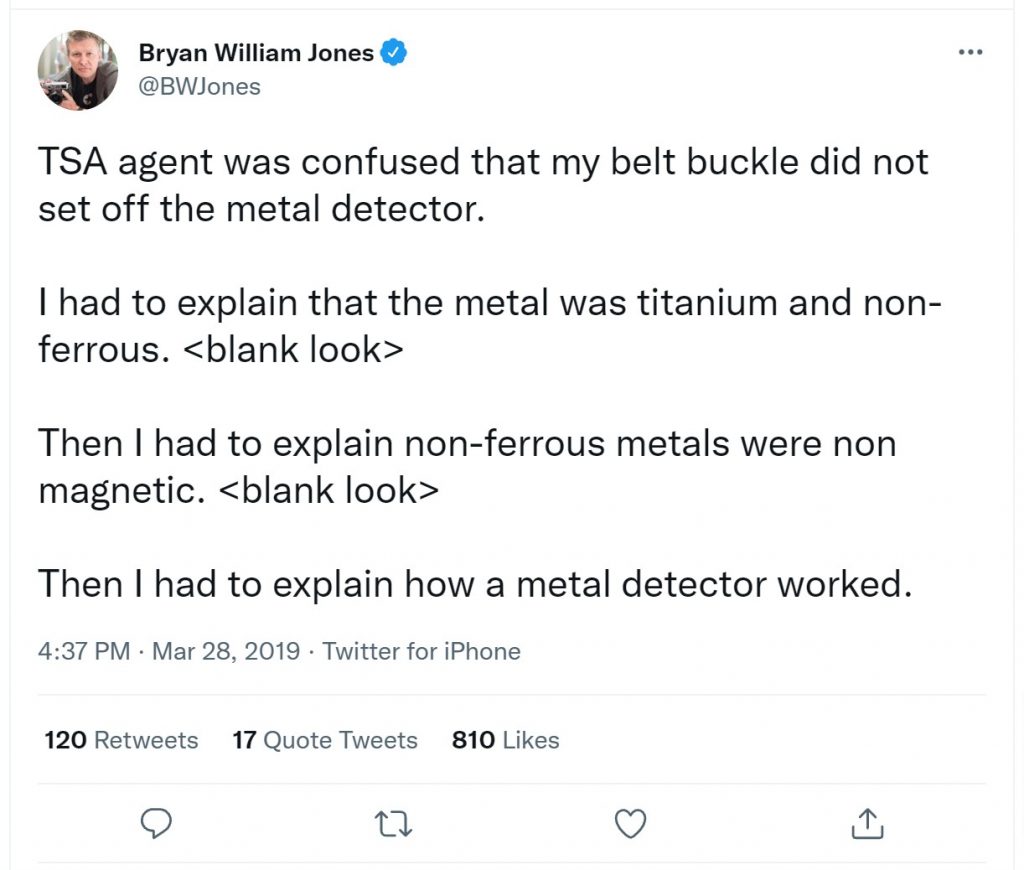Click the tweet's first paragraph about TSA agent
The image size is (1024, 870).
483,185
